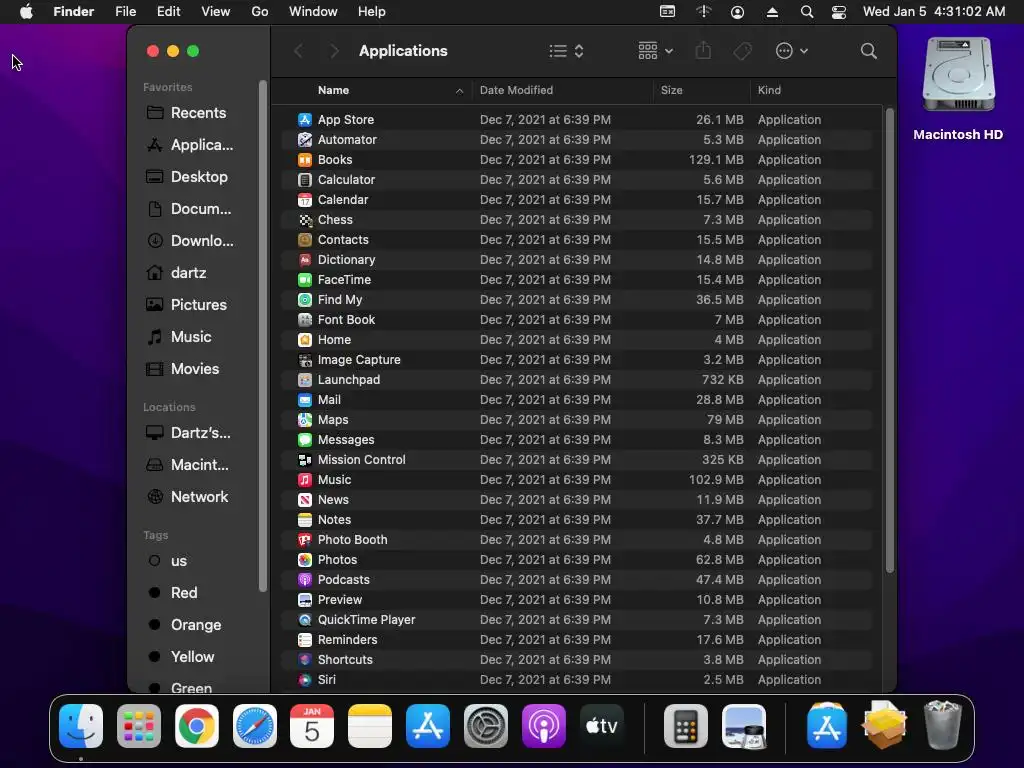Open the Trash in the Dock
Screen dimensions: 1024x768
pyautogui.click(x=943, y=725)
